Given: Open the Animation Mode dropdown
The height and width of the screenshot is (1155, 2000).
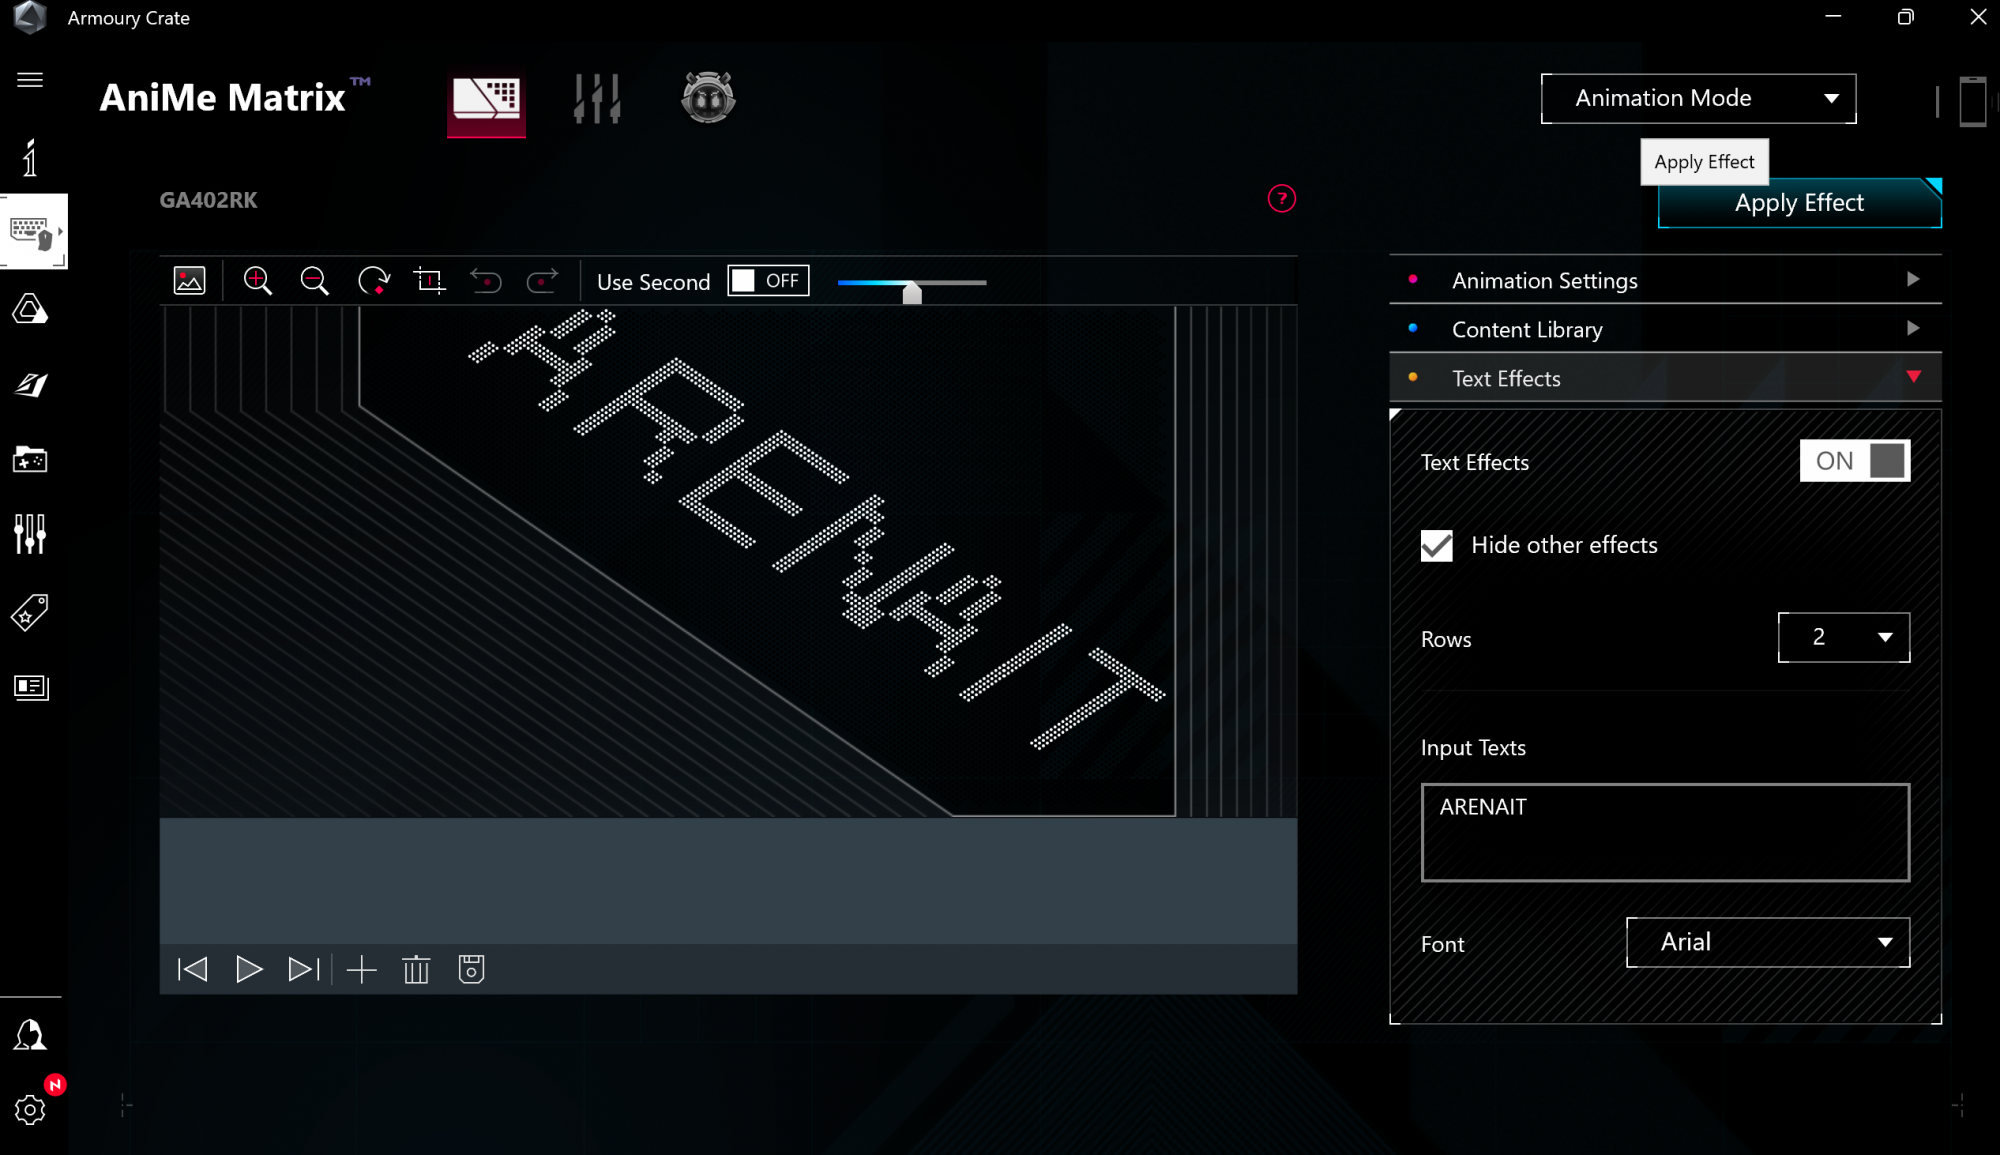Looking at the screenshot, I should click(x=1698, y=98).
